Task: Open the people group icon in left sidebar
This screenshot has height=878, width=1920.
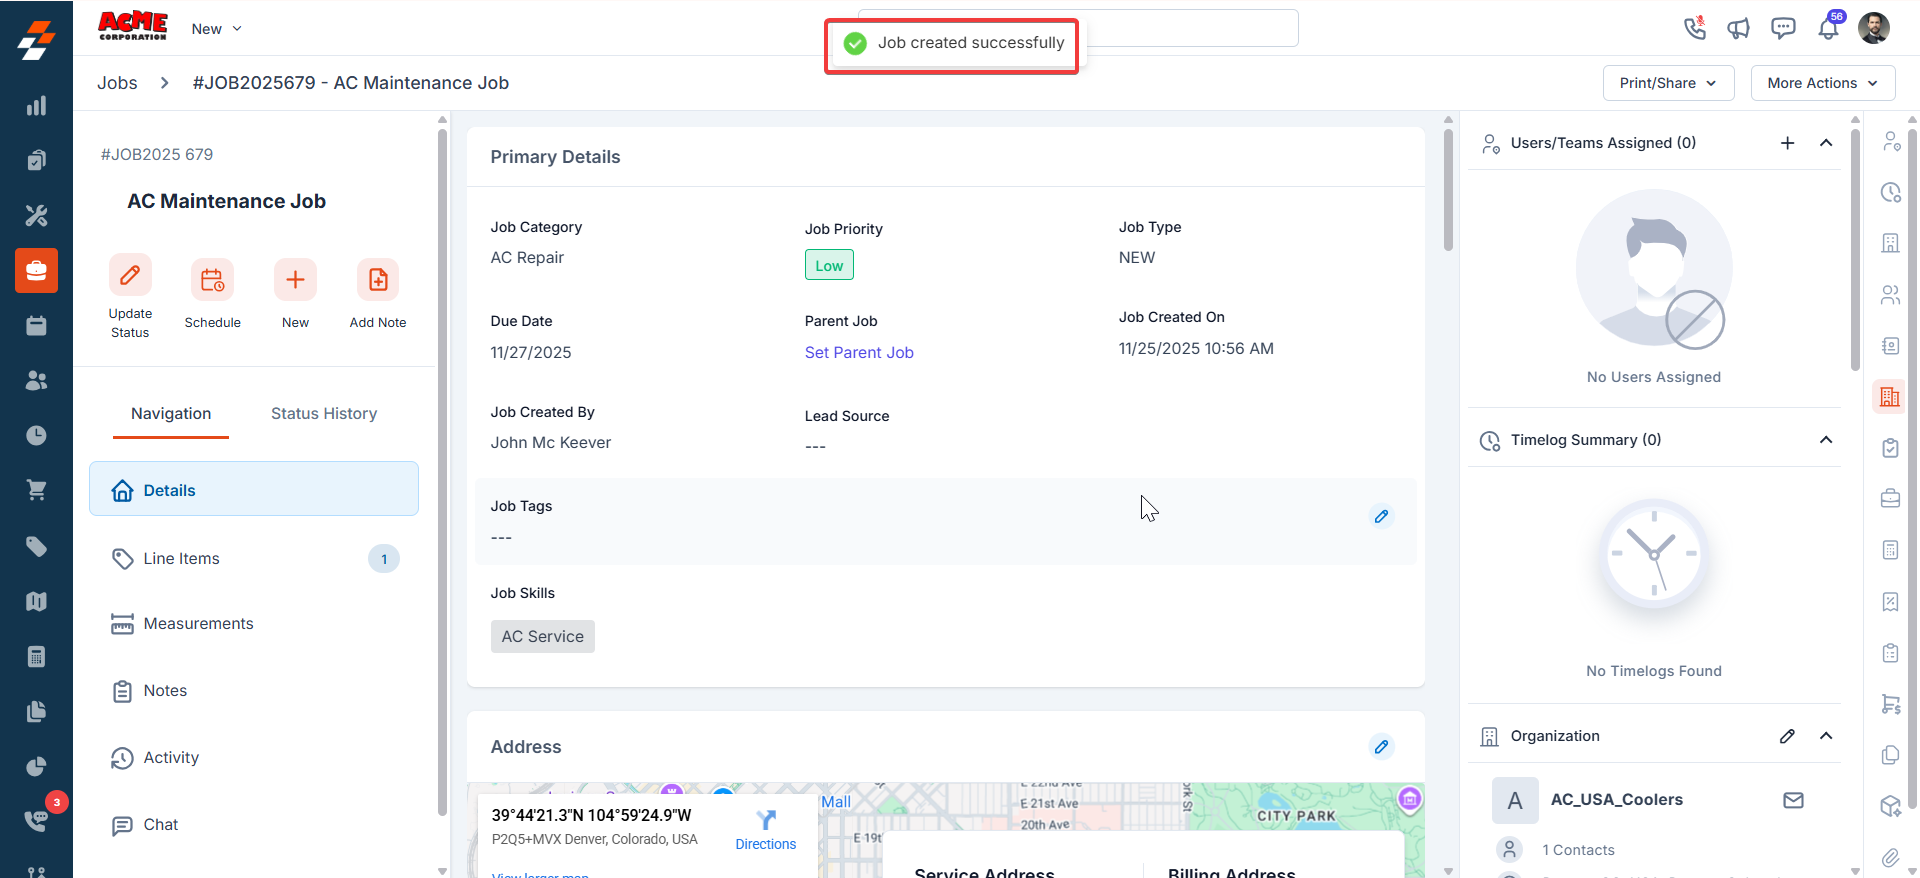Action: click(x=36, y=380)
